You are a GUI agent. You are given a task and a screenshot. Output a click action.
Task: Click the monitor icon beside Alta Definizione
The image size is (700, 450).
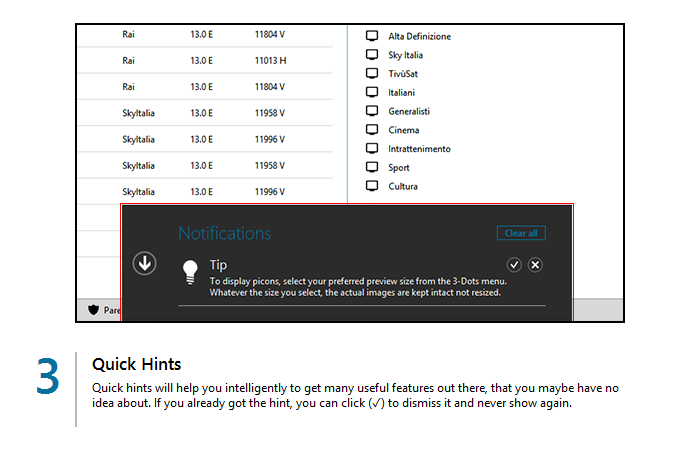(x=371, y=36)
